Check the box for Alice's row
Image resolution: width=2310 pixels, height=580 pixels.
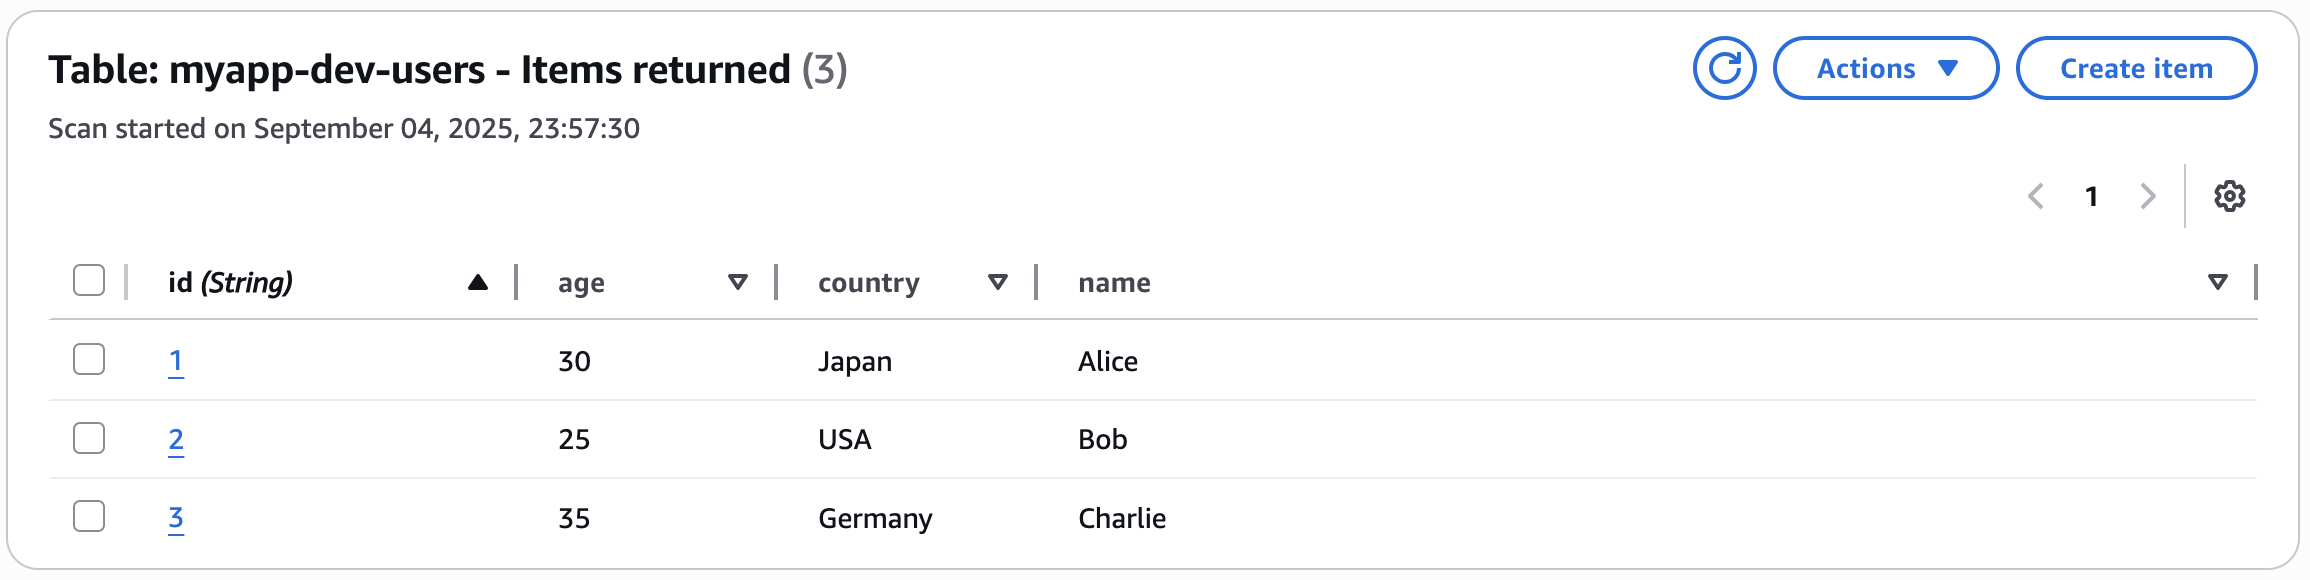[89, 359]
